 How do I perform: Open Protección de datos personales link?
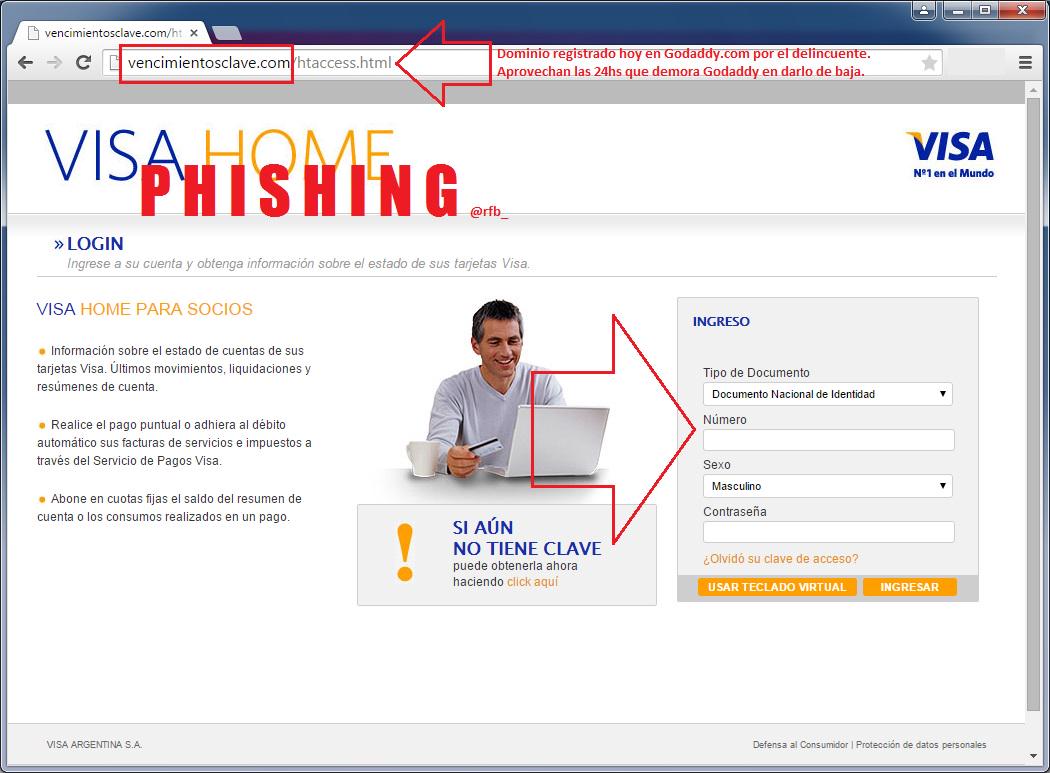coord(921,745)
